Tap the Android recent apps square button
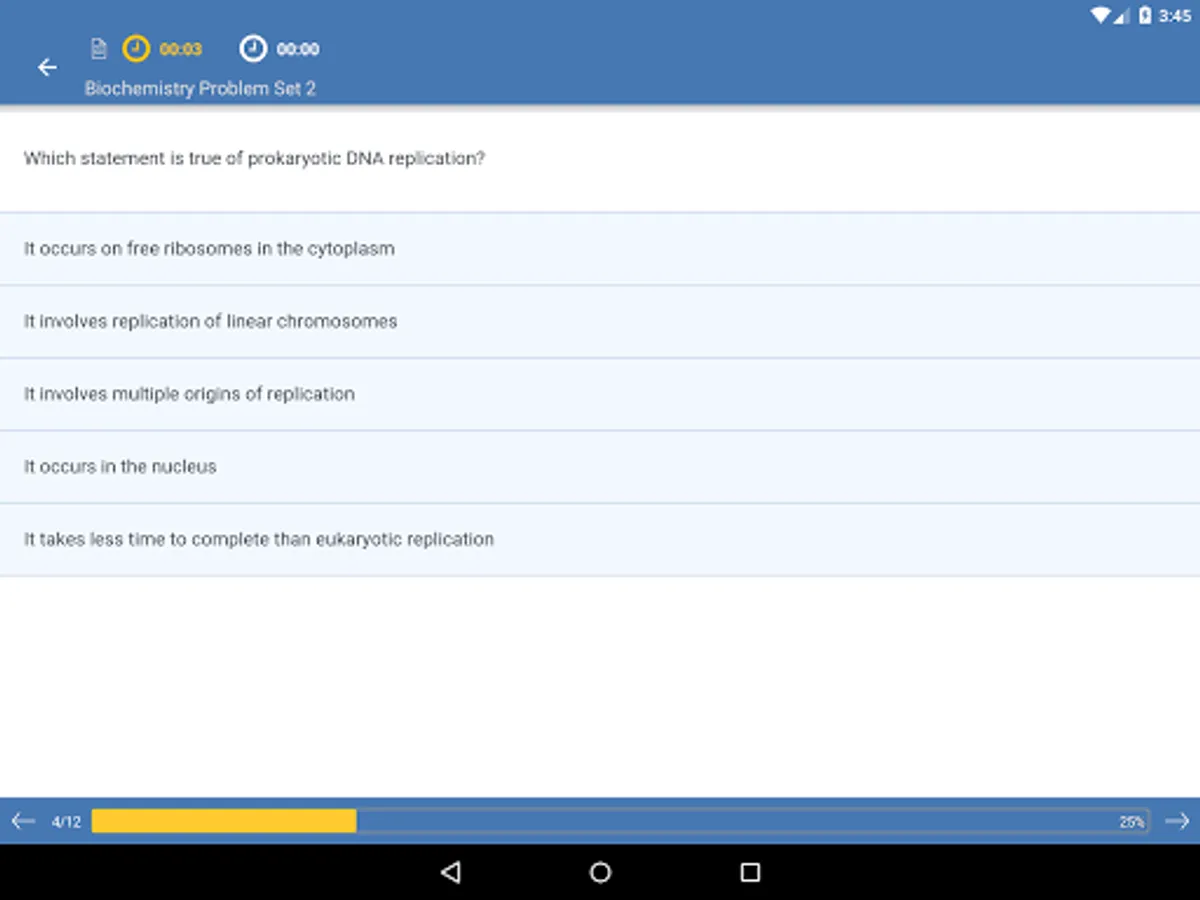Image resolution: width=1200 pixels, height=900 pixels. tap(750, 872)
